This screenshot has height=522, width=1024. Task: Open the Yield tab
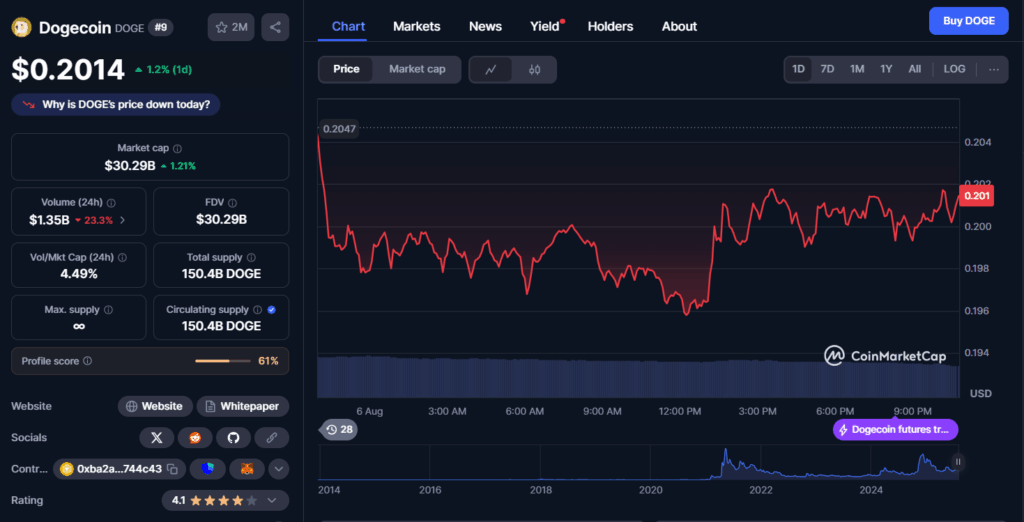click(x=545, y=27)
